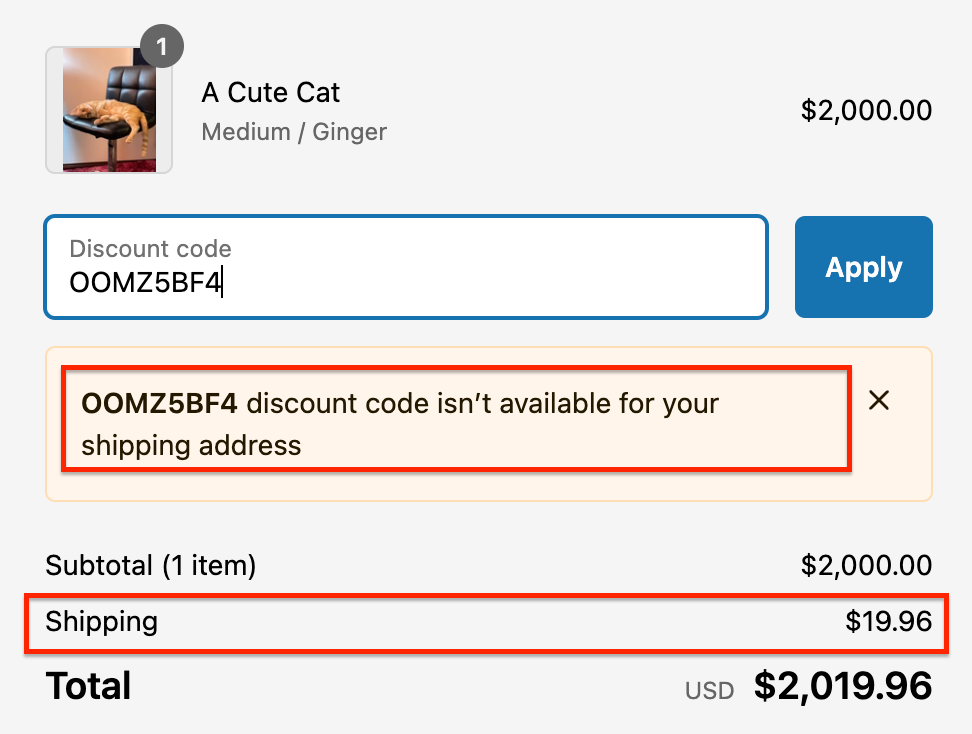Dismiss the discount code error message
The height and width of the screenshot is (734, 972).
pyautogui.click(x=879, y=401)
